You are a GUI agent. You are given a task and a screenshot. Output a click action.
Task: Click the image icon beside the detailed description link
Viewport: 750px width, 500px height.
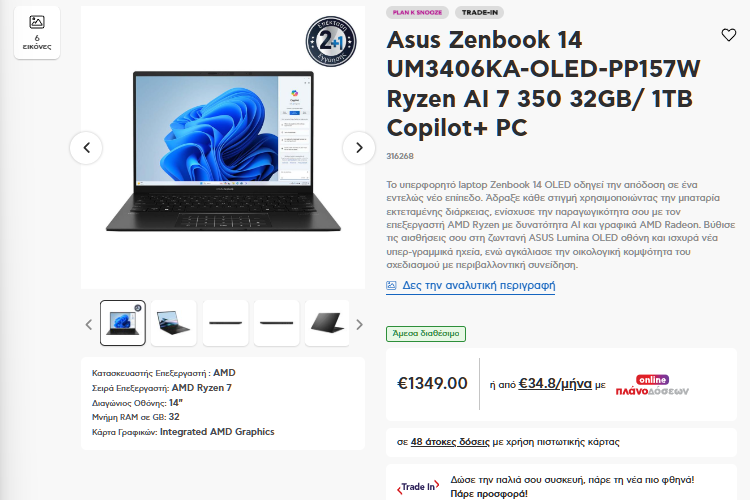tap(391, 286)
